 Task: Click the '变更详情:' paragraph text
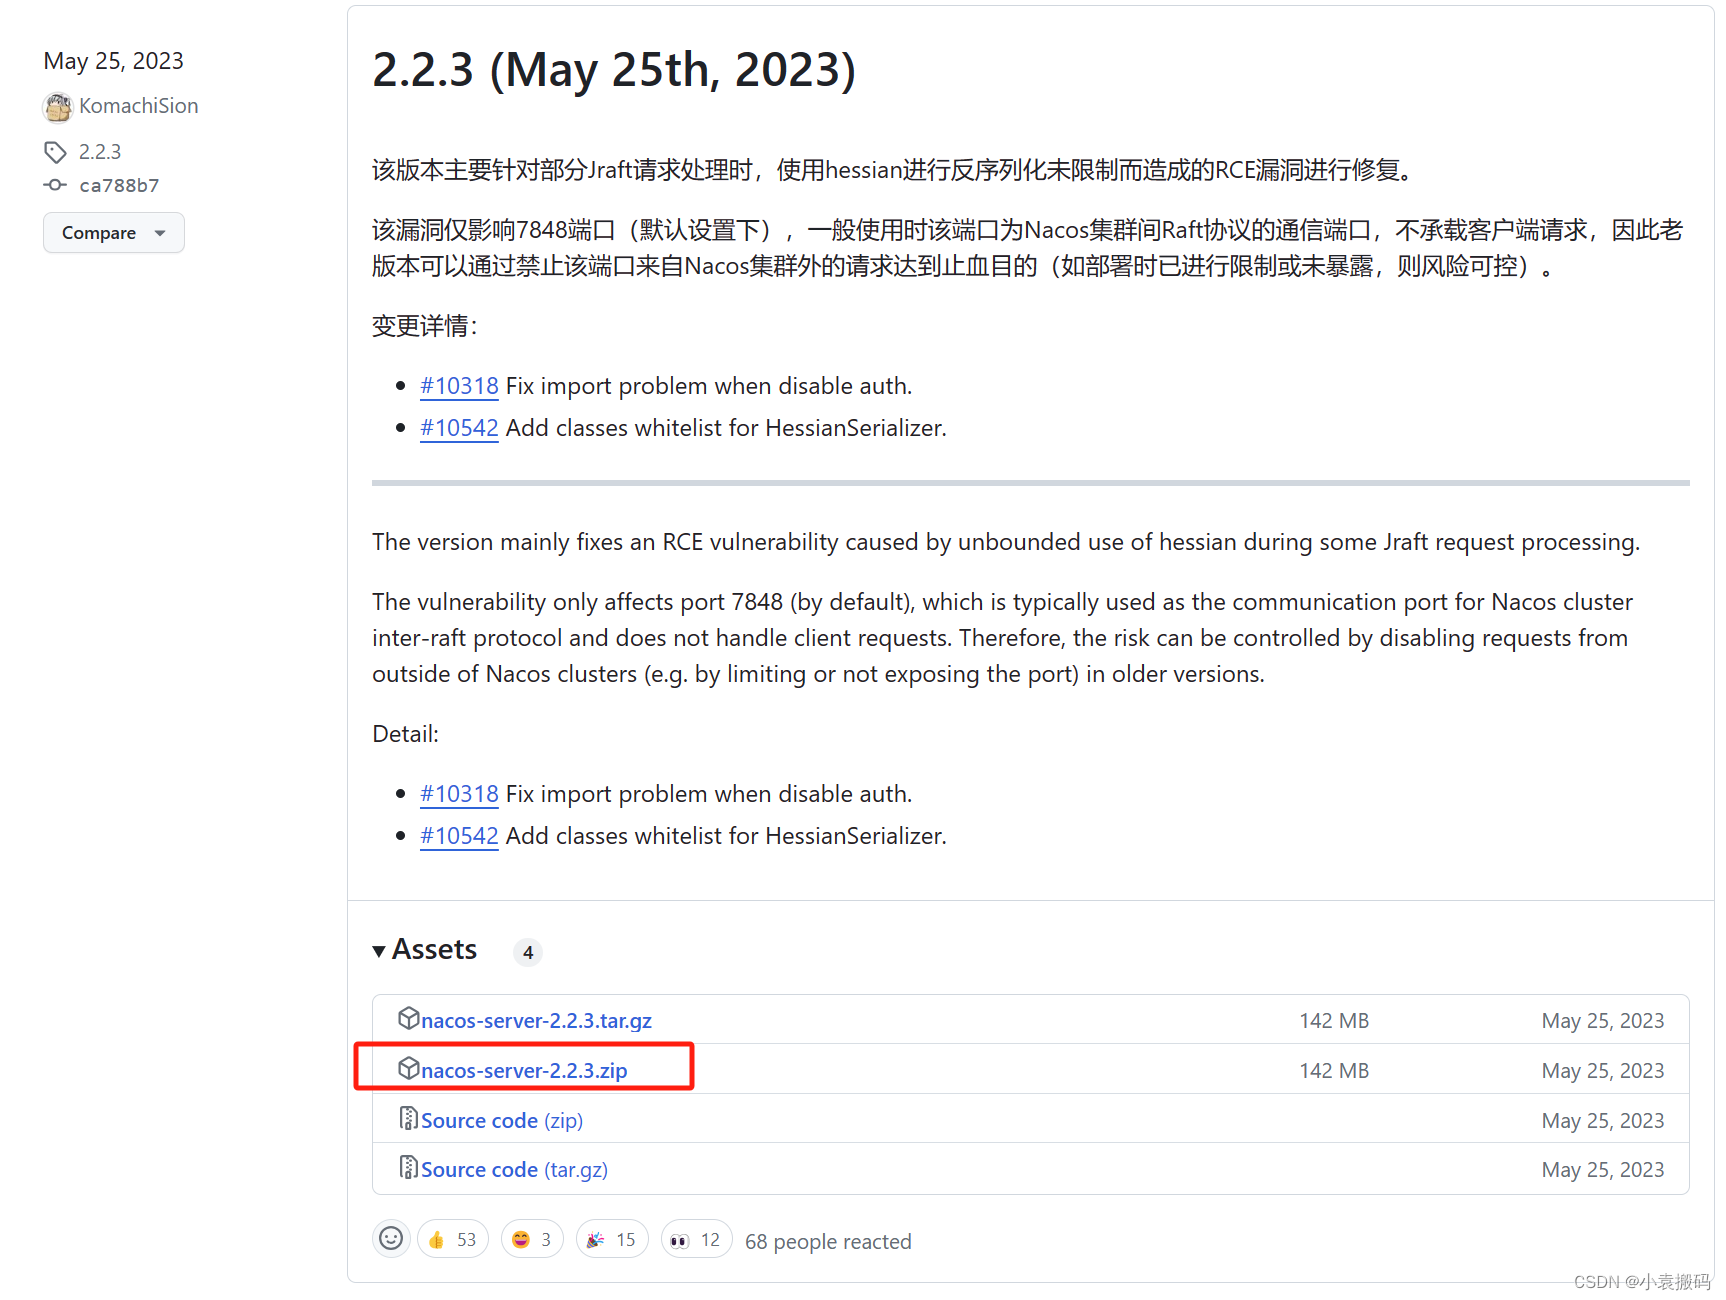425,326
